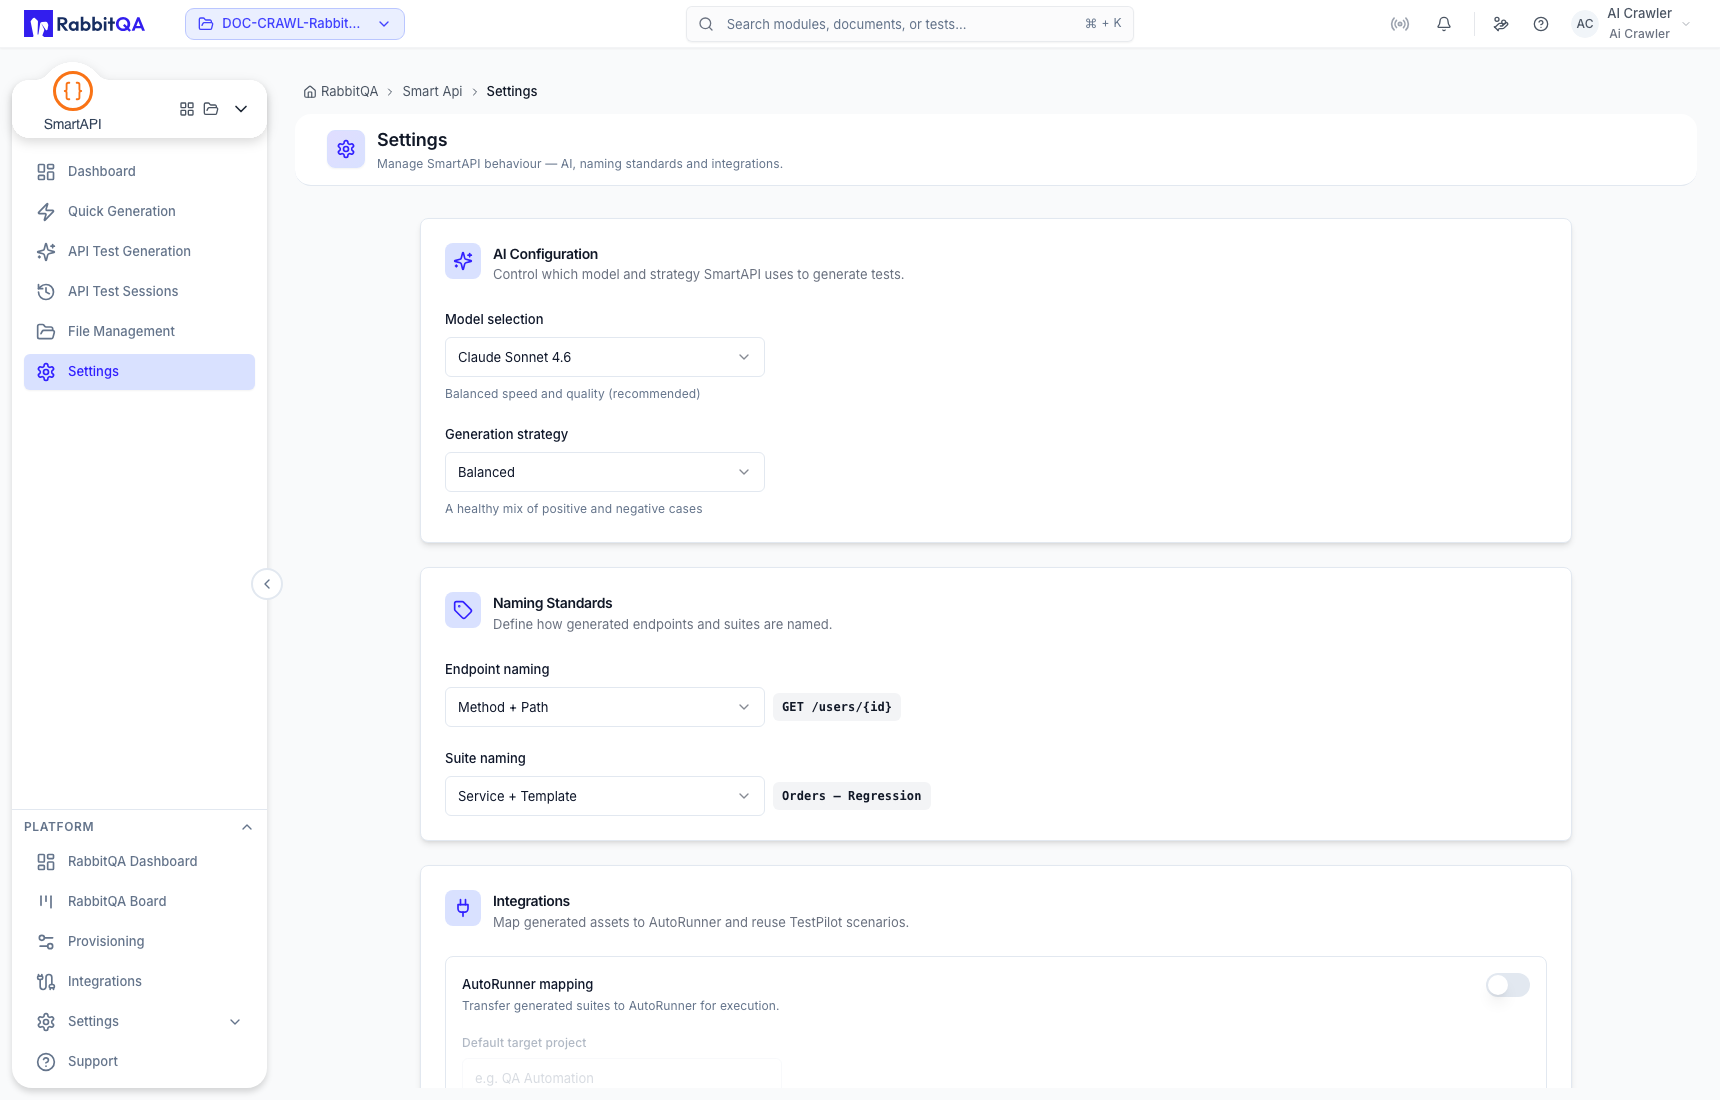Open RabbitQA Board
This screenshot has height=1100, width=1720.
(x=139, y=902)
